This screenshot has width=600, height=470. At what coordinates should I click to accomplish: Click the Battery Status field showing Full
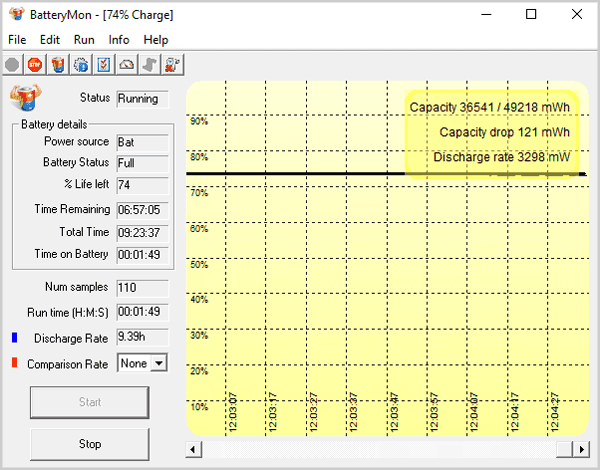[x=142, y=163]
